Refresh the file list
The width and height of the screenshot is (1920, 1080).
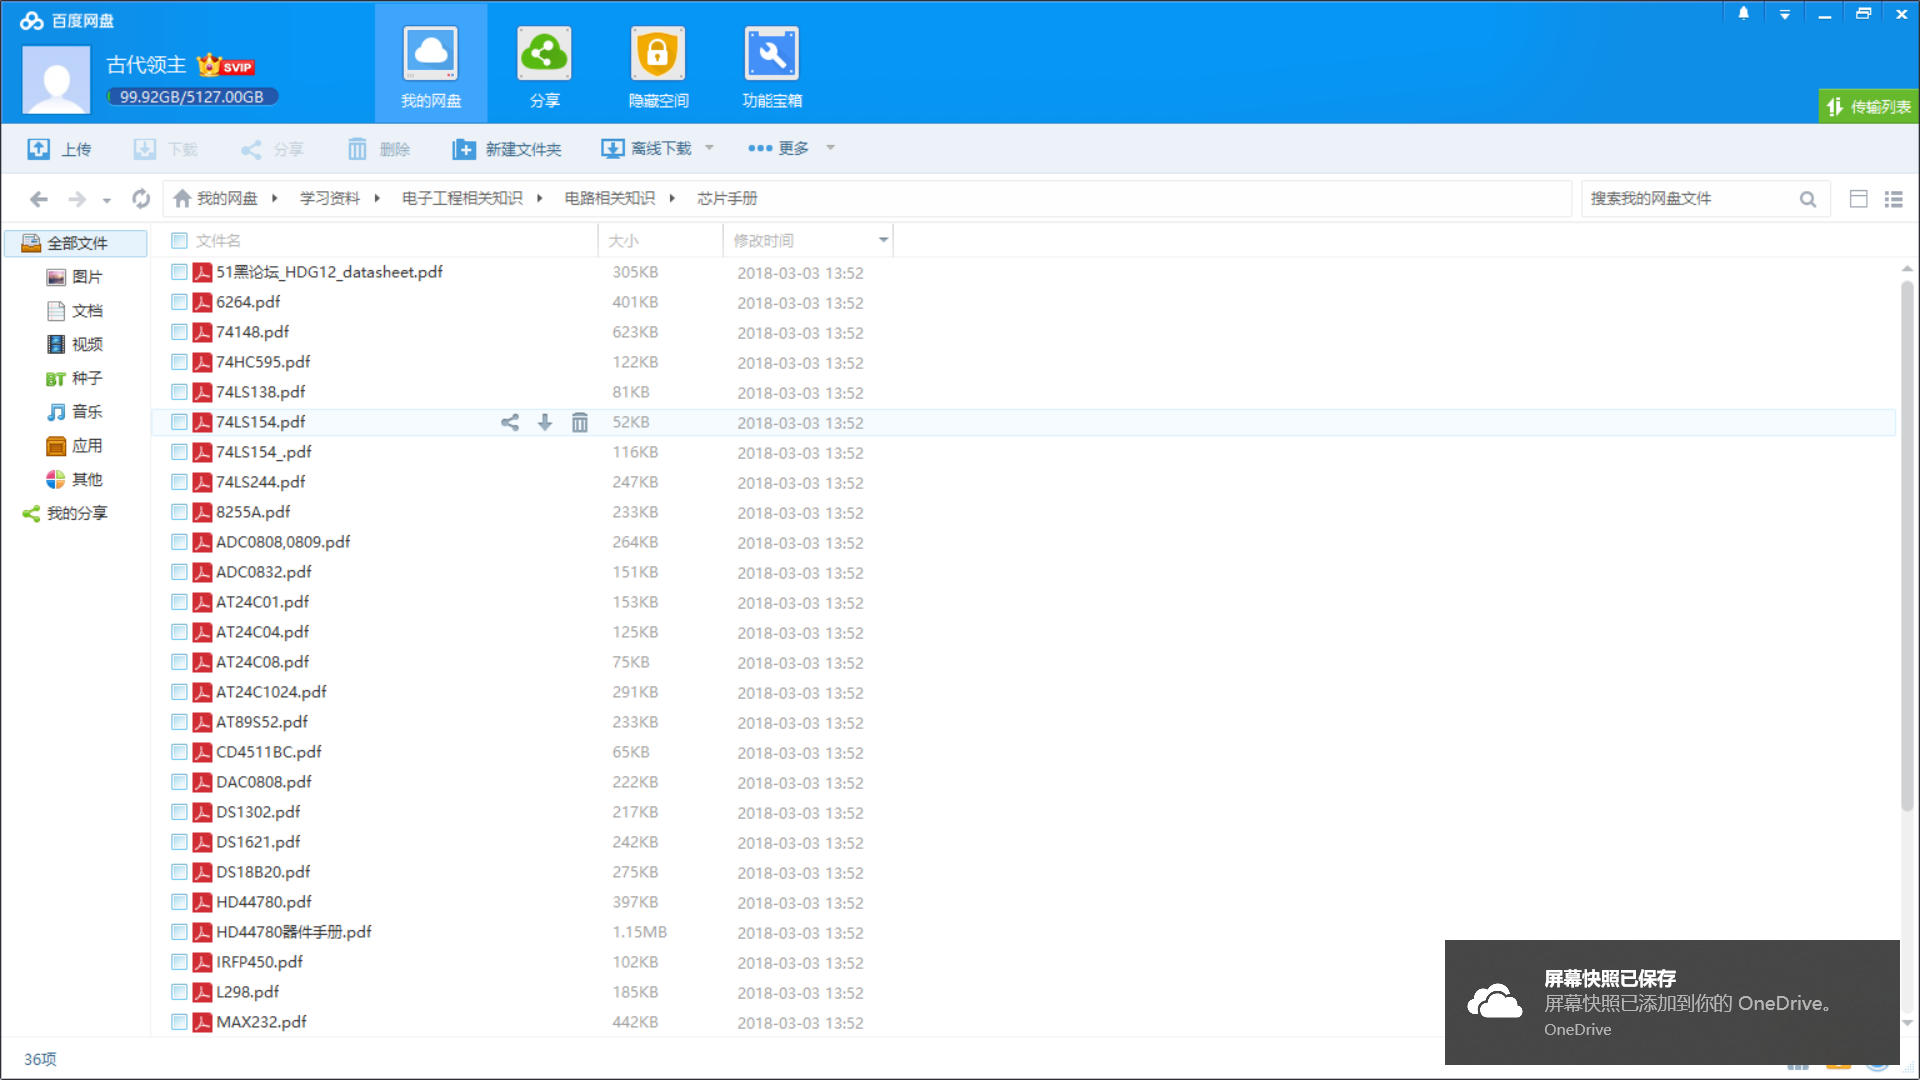[141, 199]
